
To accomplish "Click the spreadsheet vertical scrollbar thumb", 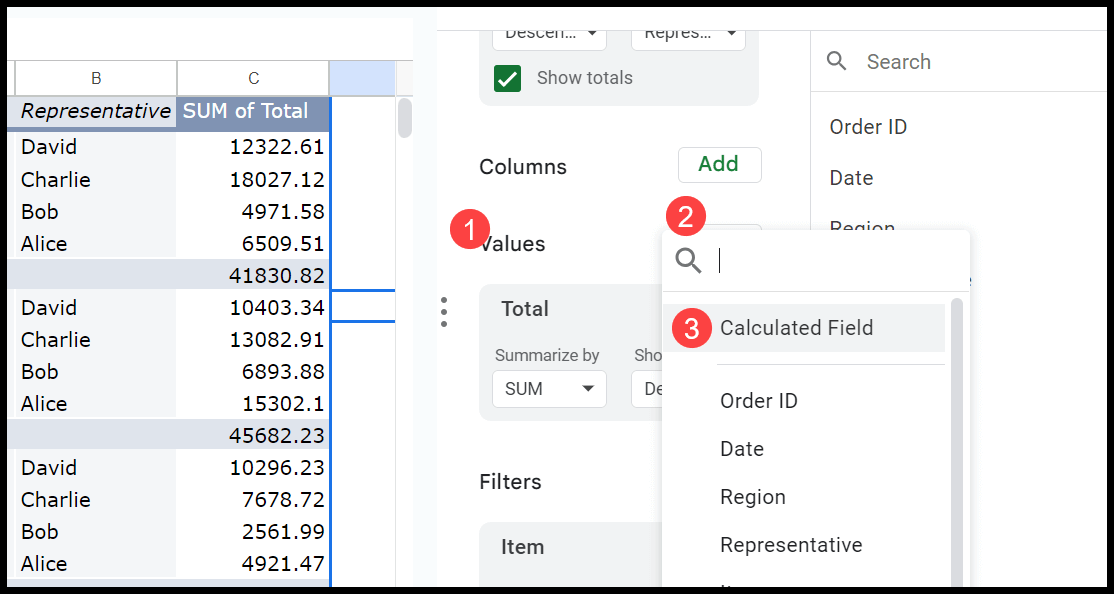I will click(404, 117).
